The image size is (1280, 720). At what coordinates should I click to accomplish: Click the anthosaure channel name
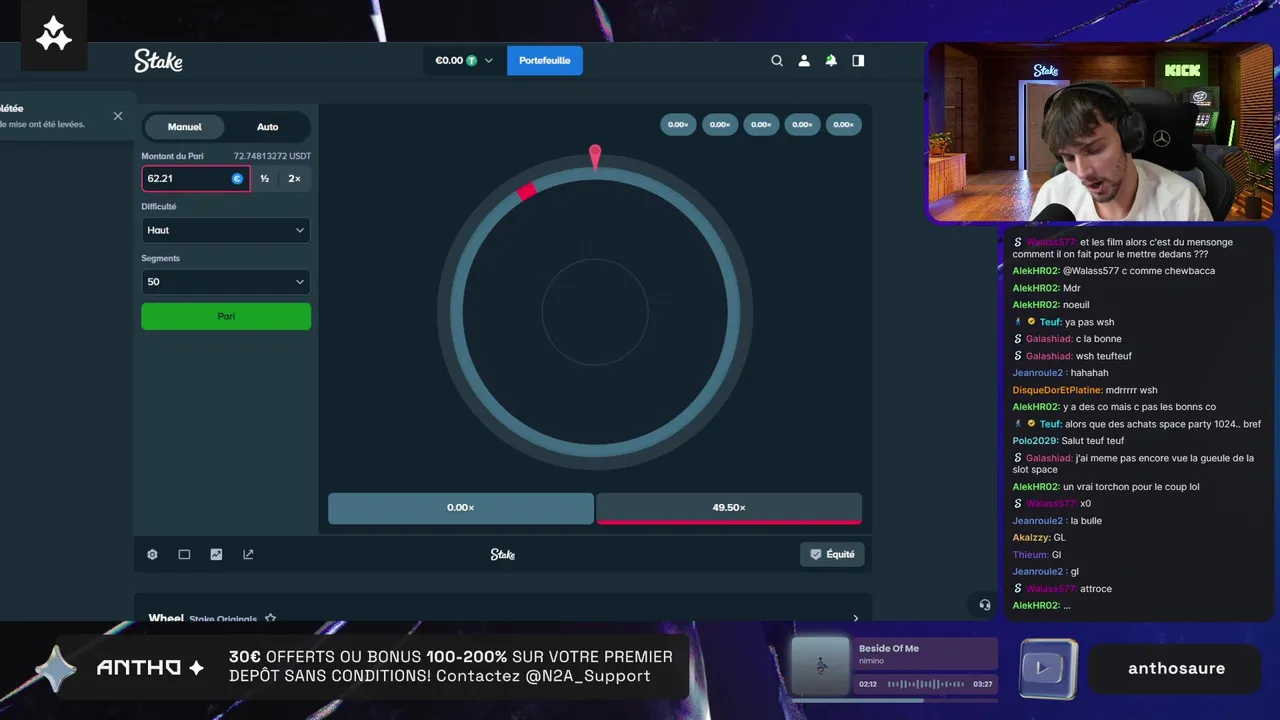pyautogui.click(x=1176, y=668)
